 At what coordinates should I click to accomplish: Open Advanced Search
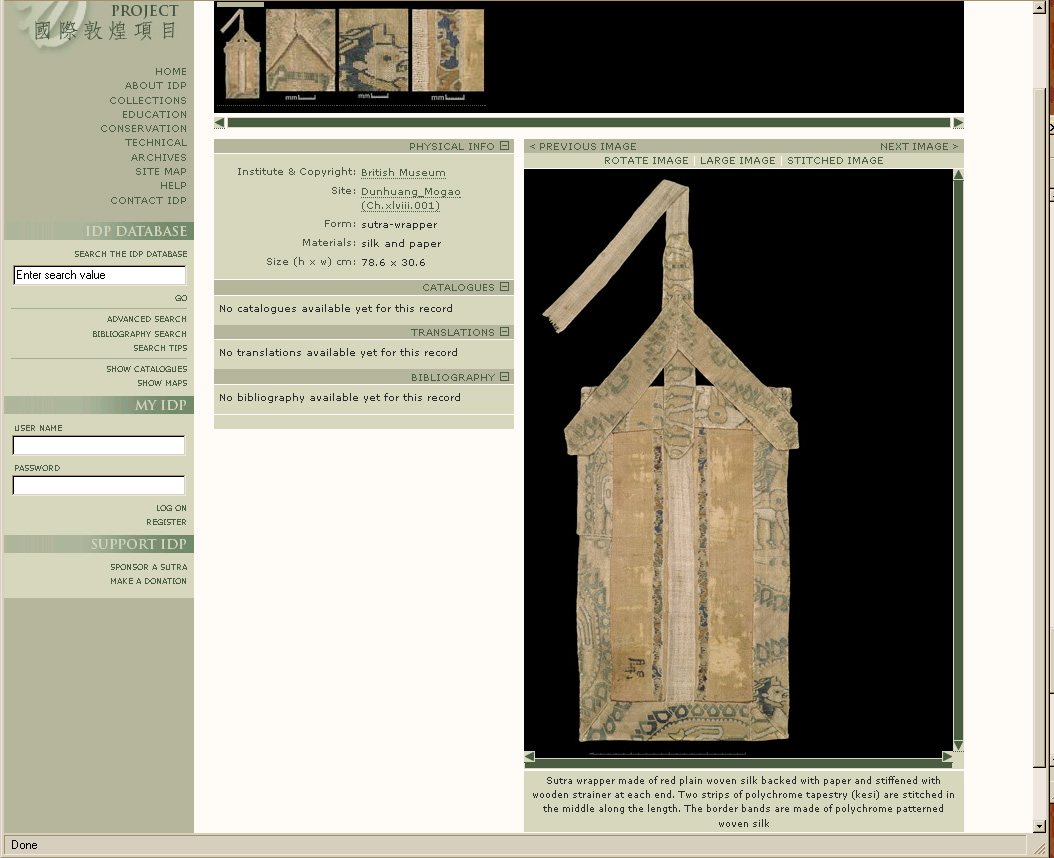[x=147, y=319]
